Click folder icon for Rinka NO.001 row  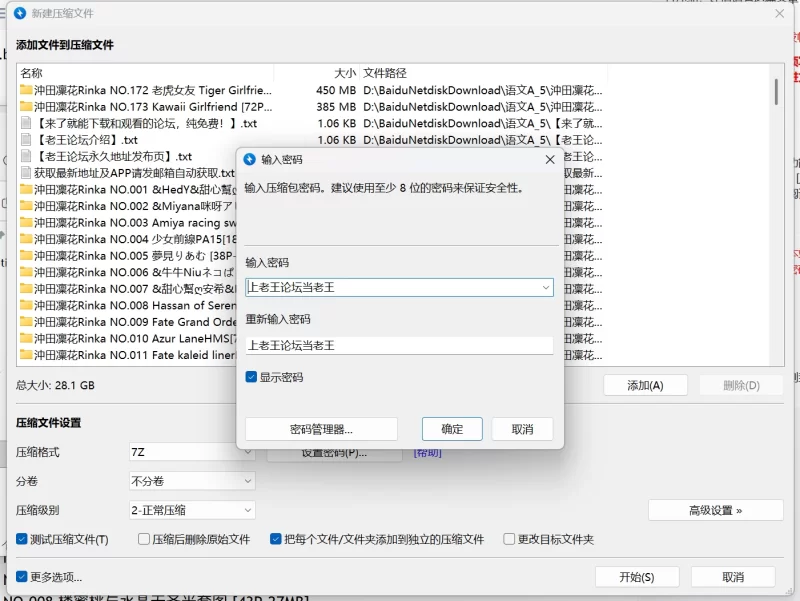[x=26, y=189]
